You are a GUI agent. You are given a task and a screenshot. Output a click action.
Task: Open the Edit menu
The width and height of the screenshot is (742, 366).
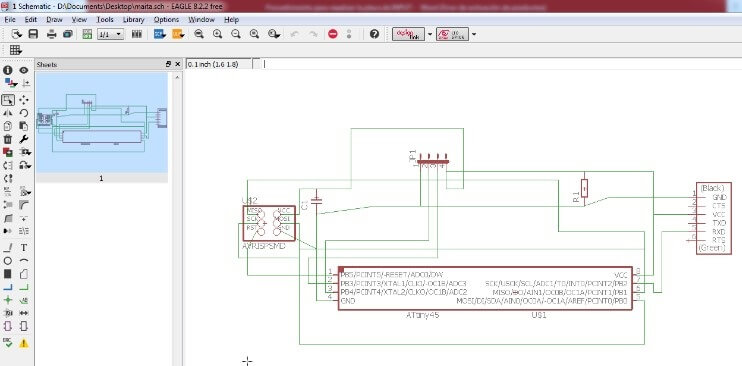(x=31, y=20)
